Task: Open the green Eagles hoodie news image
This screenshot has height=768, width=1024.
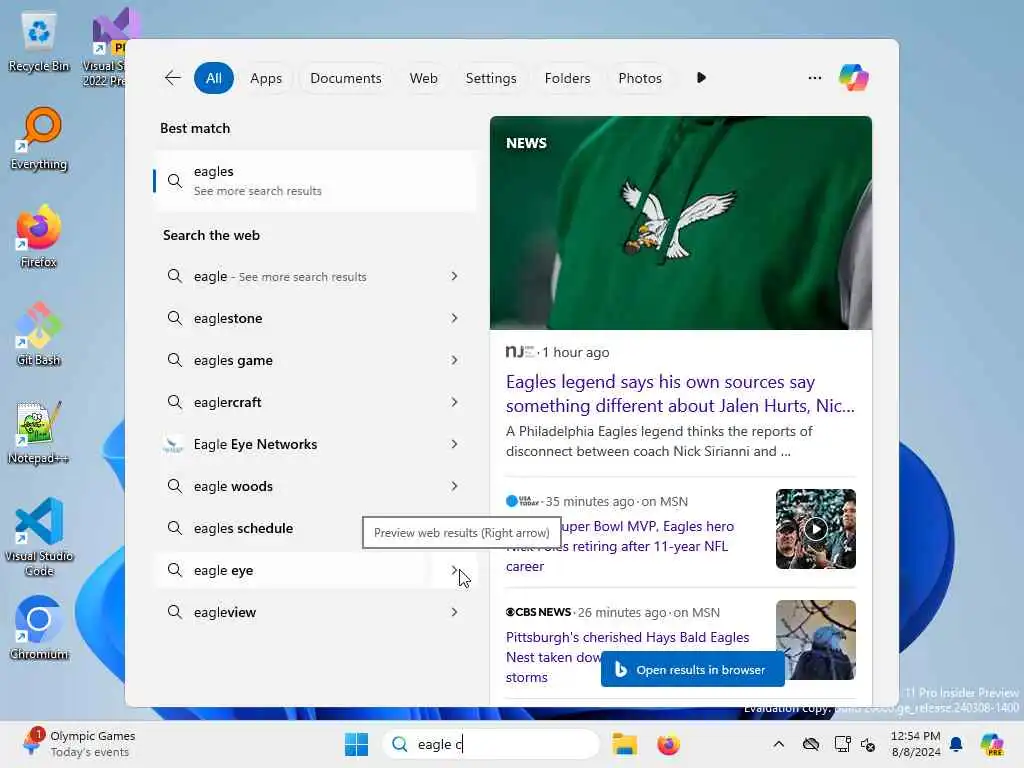Action: [x=680, y=223]
